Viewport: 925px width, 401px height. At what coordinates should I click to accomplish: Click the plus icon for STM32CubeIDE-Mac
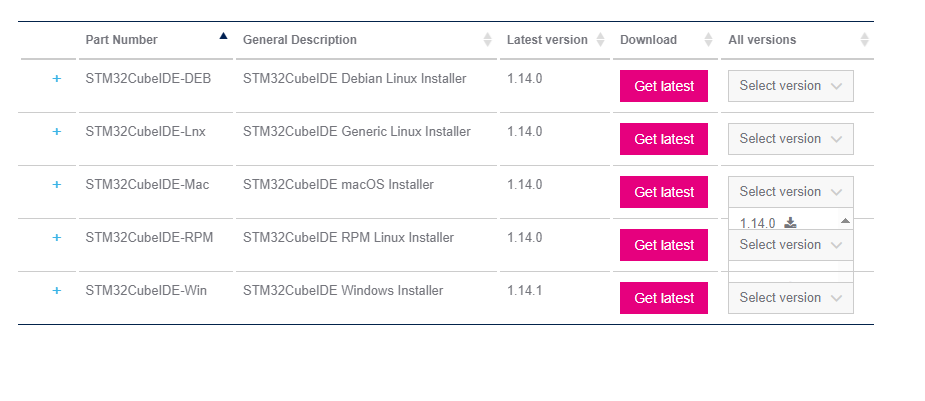point(56,184)
